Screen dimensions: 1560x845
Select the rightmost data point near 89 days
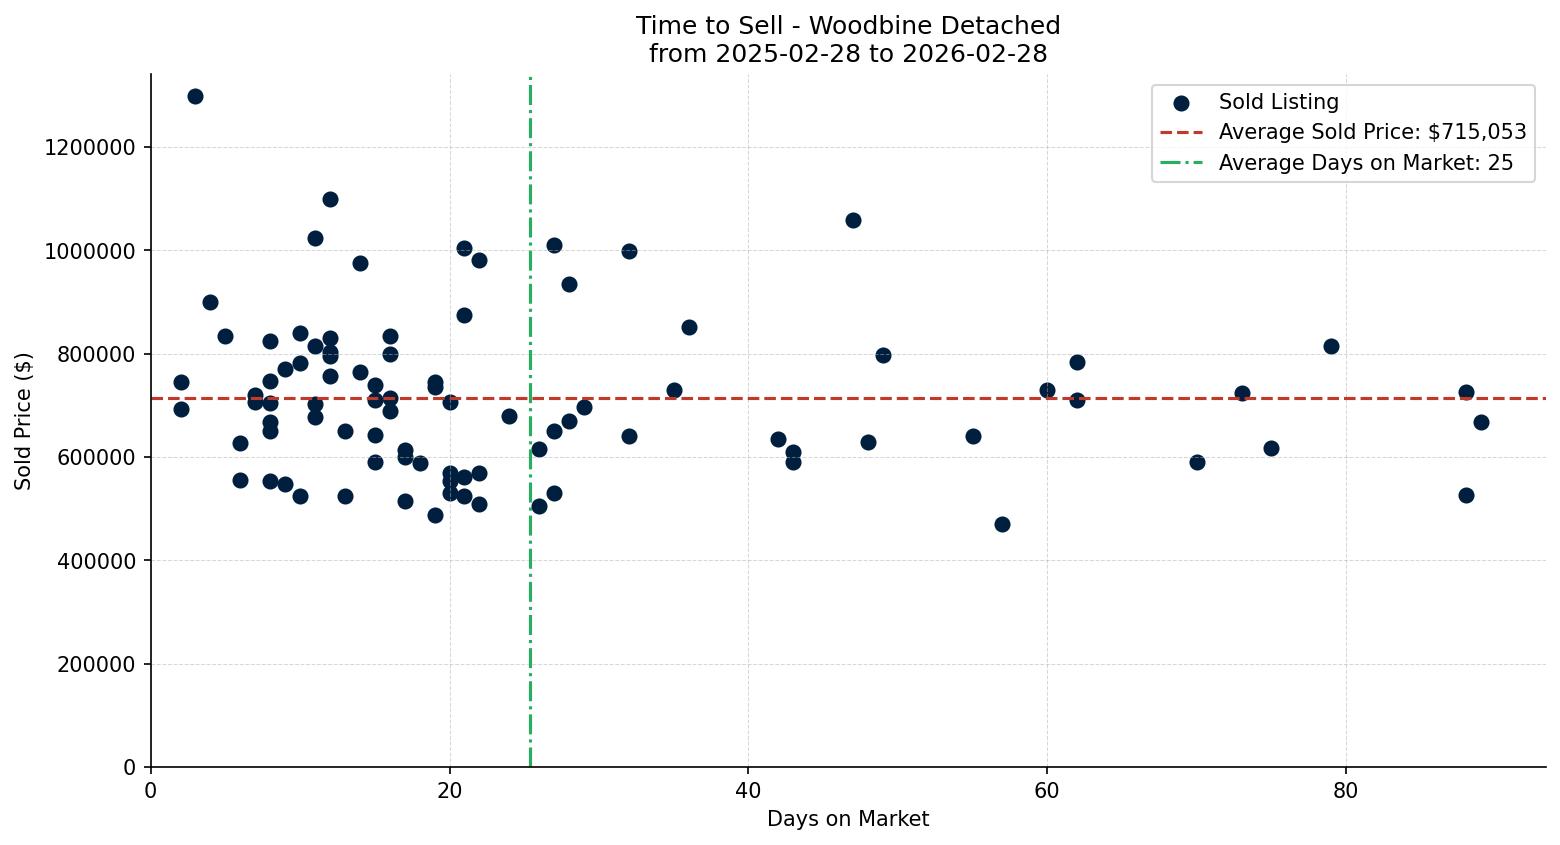point(1482,422)
